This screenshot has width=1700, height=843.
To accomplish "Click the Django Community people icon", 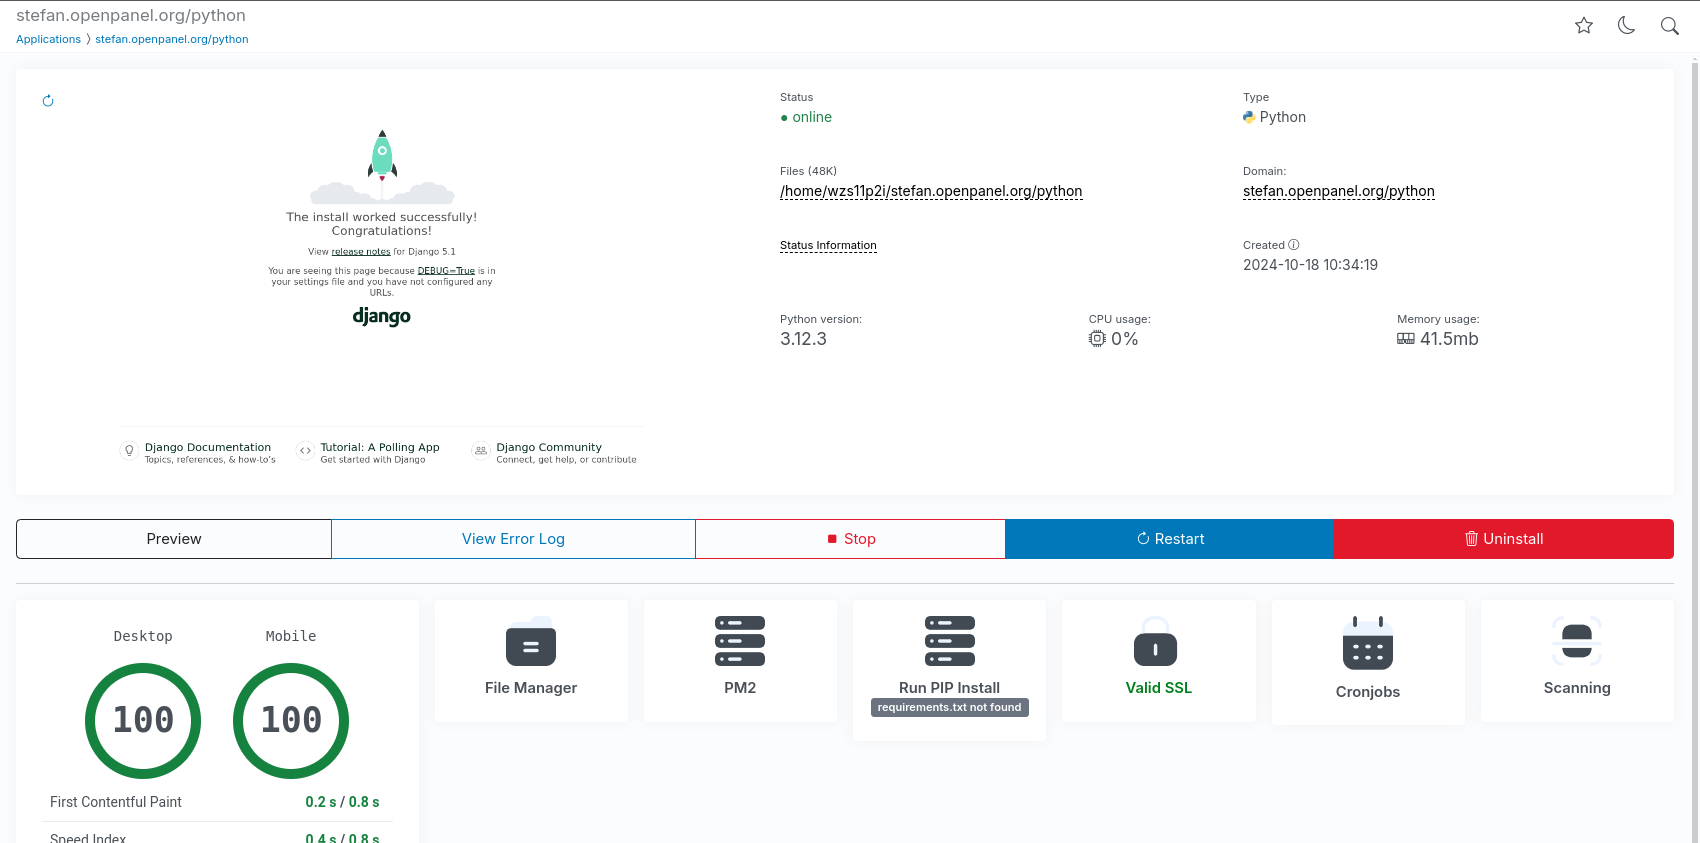I will (481, 451).
